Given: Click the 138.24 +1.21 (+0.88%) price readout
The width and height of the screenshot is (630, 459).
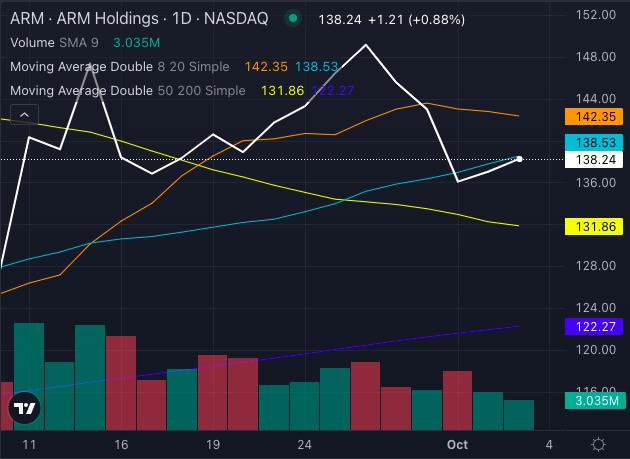Looking at the screenshot, I should click(x=392, y=19).
